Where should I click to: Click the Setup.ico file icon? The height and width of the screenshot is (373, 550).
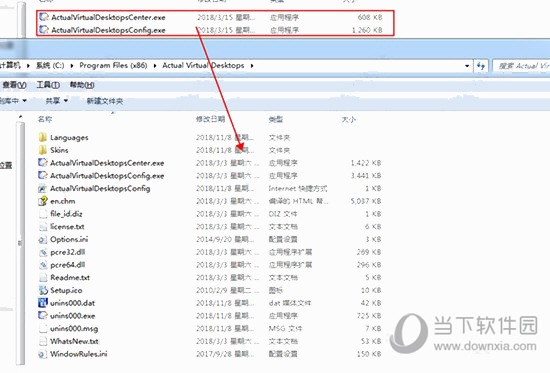click(42, 290)
